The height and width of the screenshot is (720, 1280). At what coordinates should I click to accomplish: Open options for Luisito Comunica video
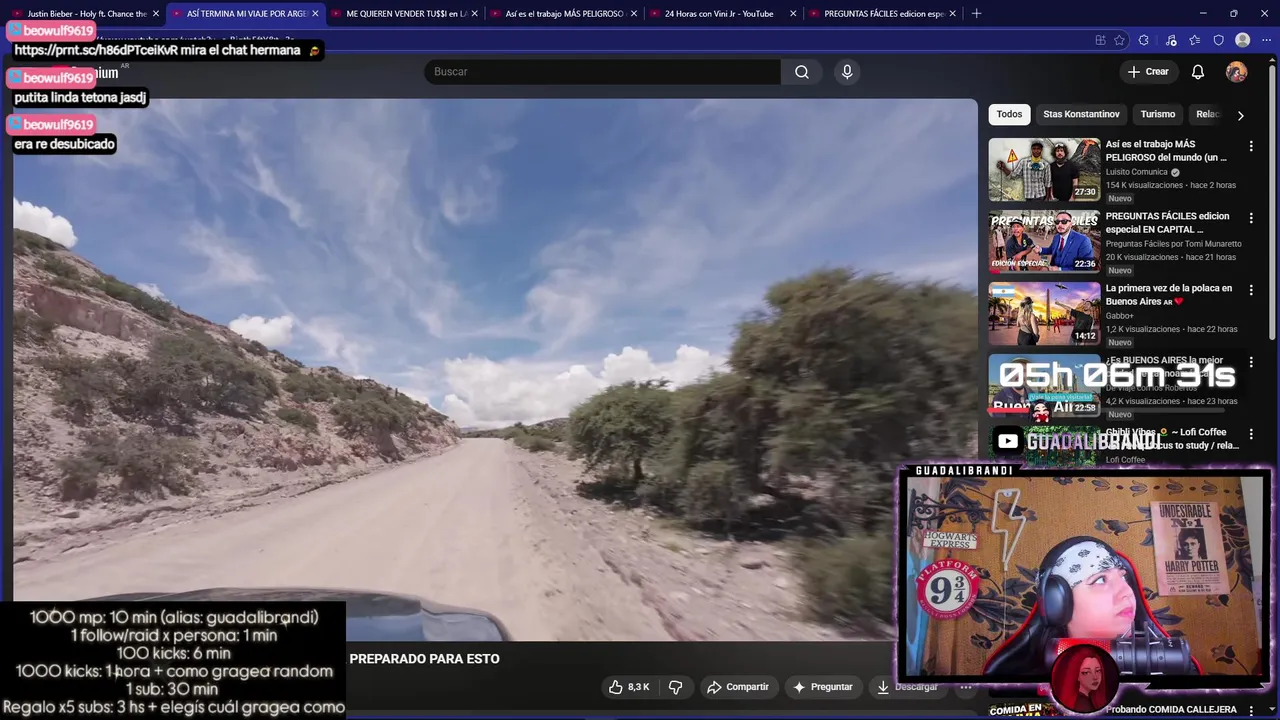1251,146
